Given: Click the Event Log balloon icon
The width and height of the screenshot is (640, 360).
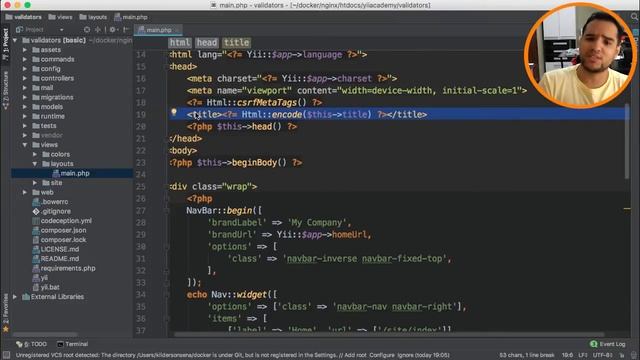Looking at the screenshot, I should coord(593,344).
